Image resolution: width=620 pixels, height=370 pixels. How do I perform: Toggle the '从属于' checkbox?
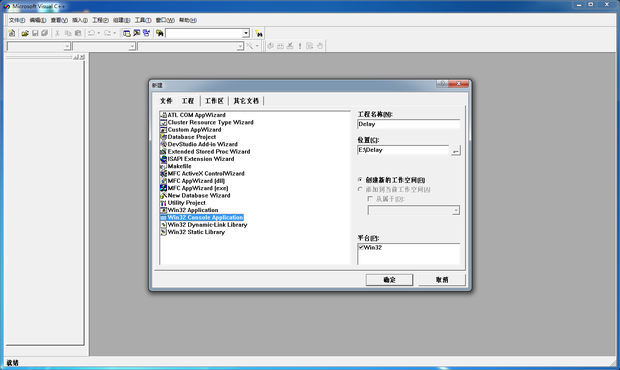coord(370,199)
